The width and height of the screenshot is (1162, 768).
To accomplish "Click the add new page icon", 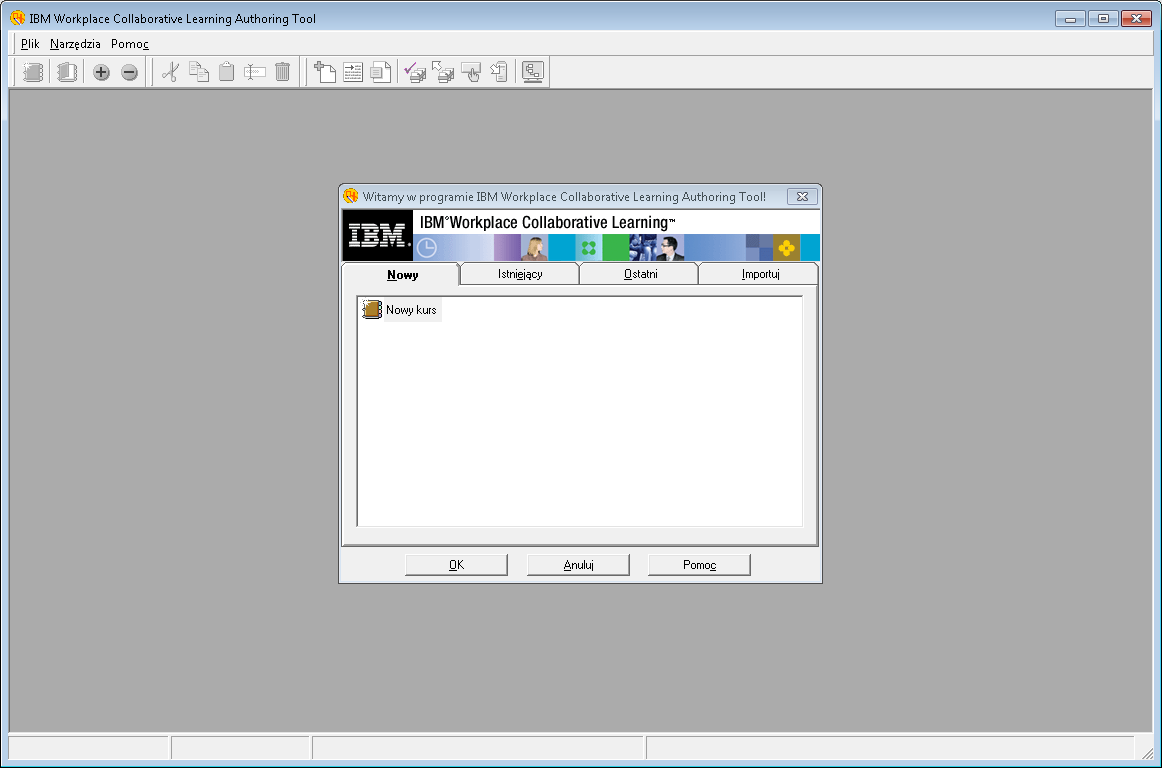I will (325, 72).
